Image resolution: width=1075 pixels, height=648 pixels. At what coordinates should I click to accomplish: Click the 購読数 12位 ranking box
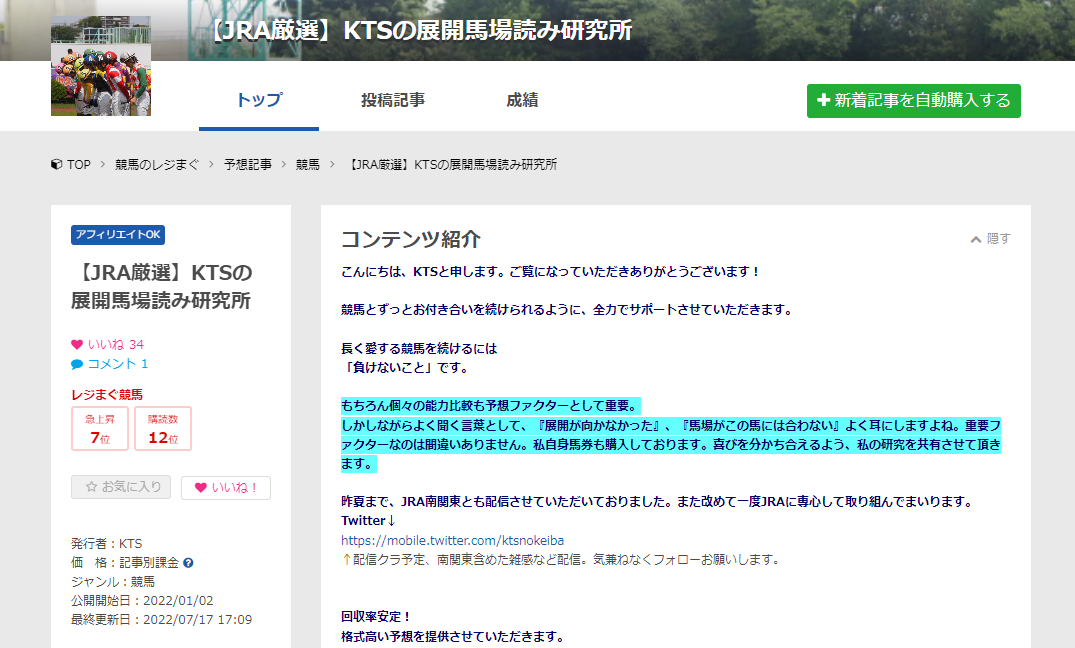[163, 429]
